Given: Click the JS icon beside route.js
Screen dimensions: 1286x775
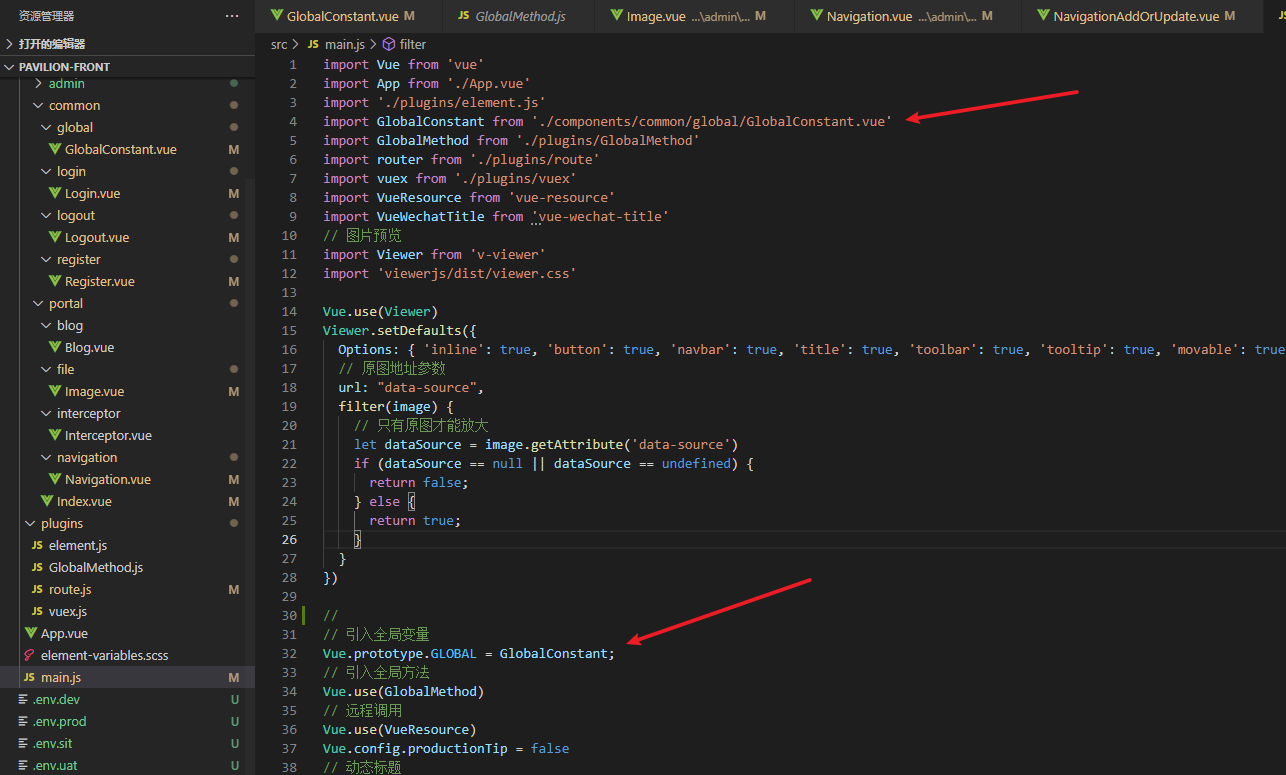Looking at the screenshot, I should click(x=37, y=589).
